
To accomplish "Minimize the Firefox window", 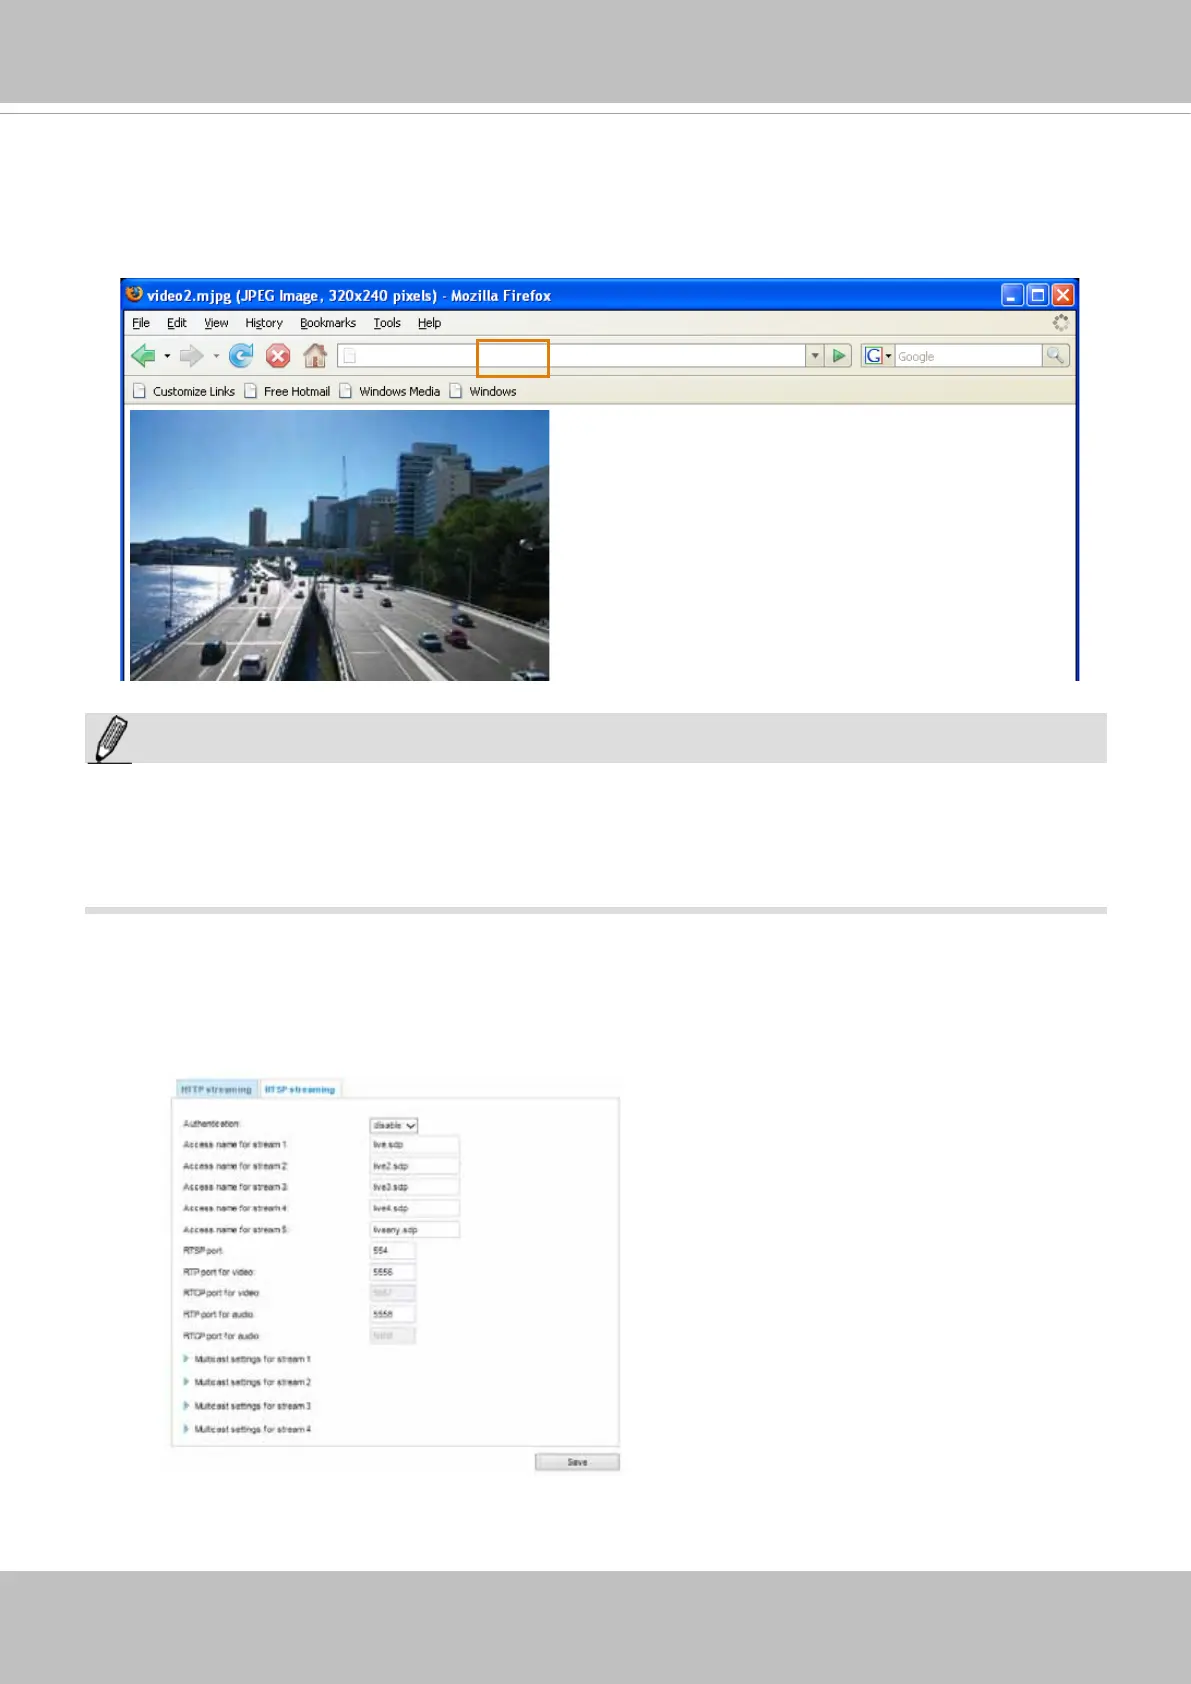I will [1012, 295].
